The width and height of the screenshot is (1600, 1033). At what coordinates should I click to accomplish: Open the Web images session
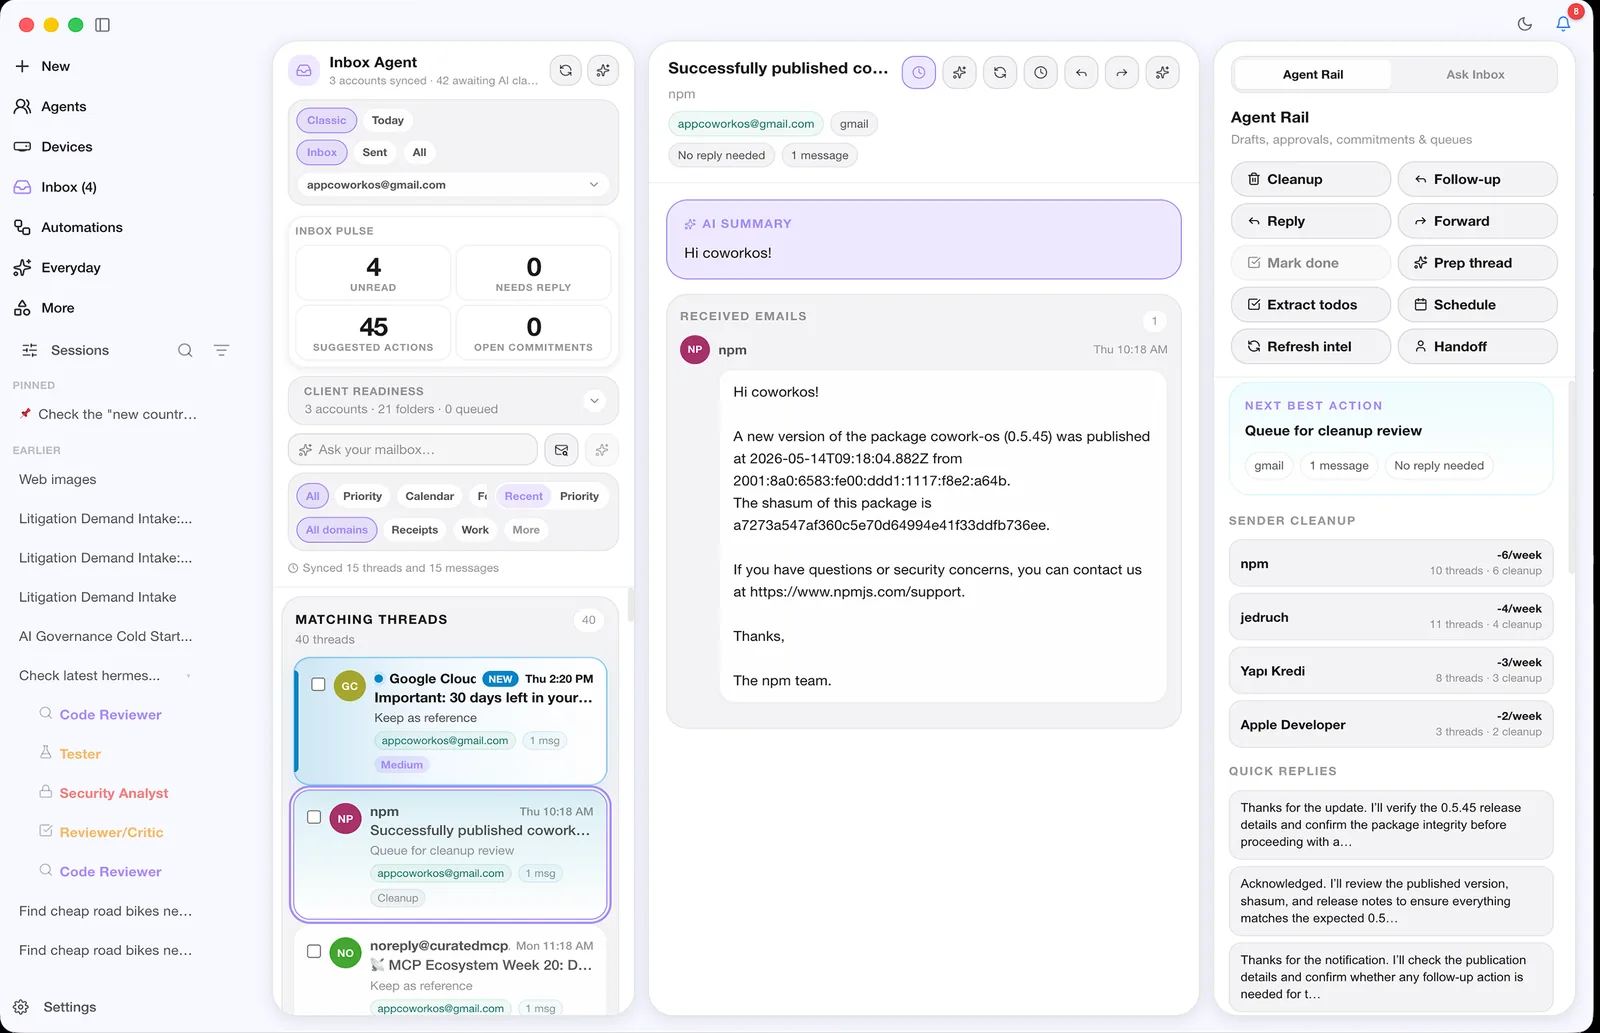(x=58, y=480)
